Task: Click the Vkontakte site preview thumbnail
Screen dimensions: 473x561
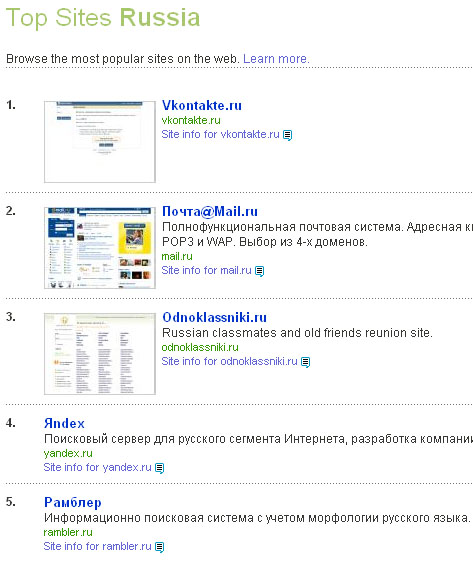Action: point(100,142)
